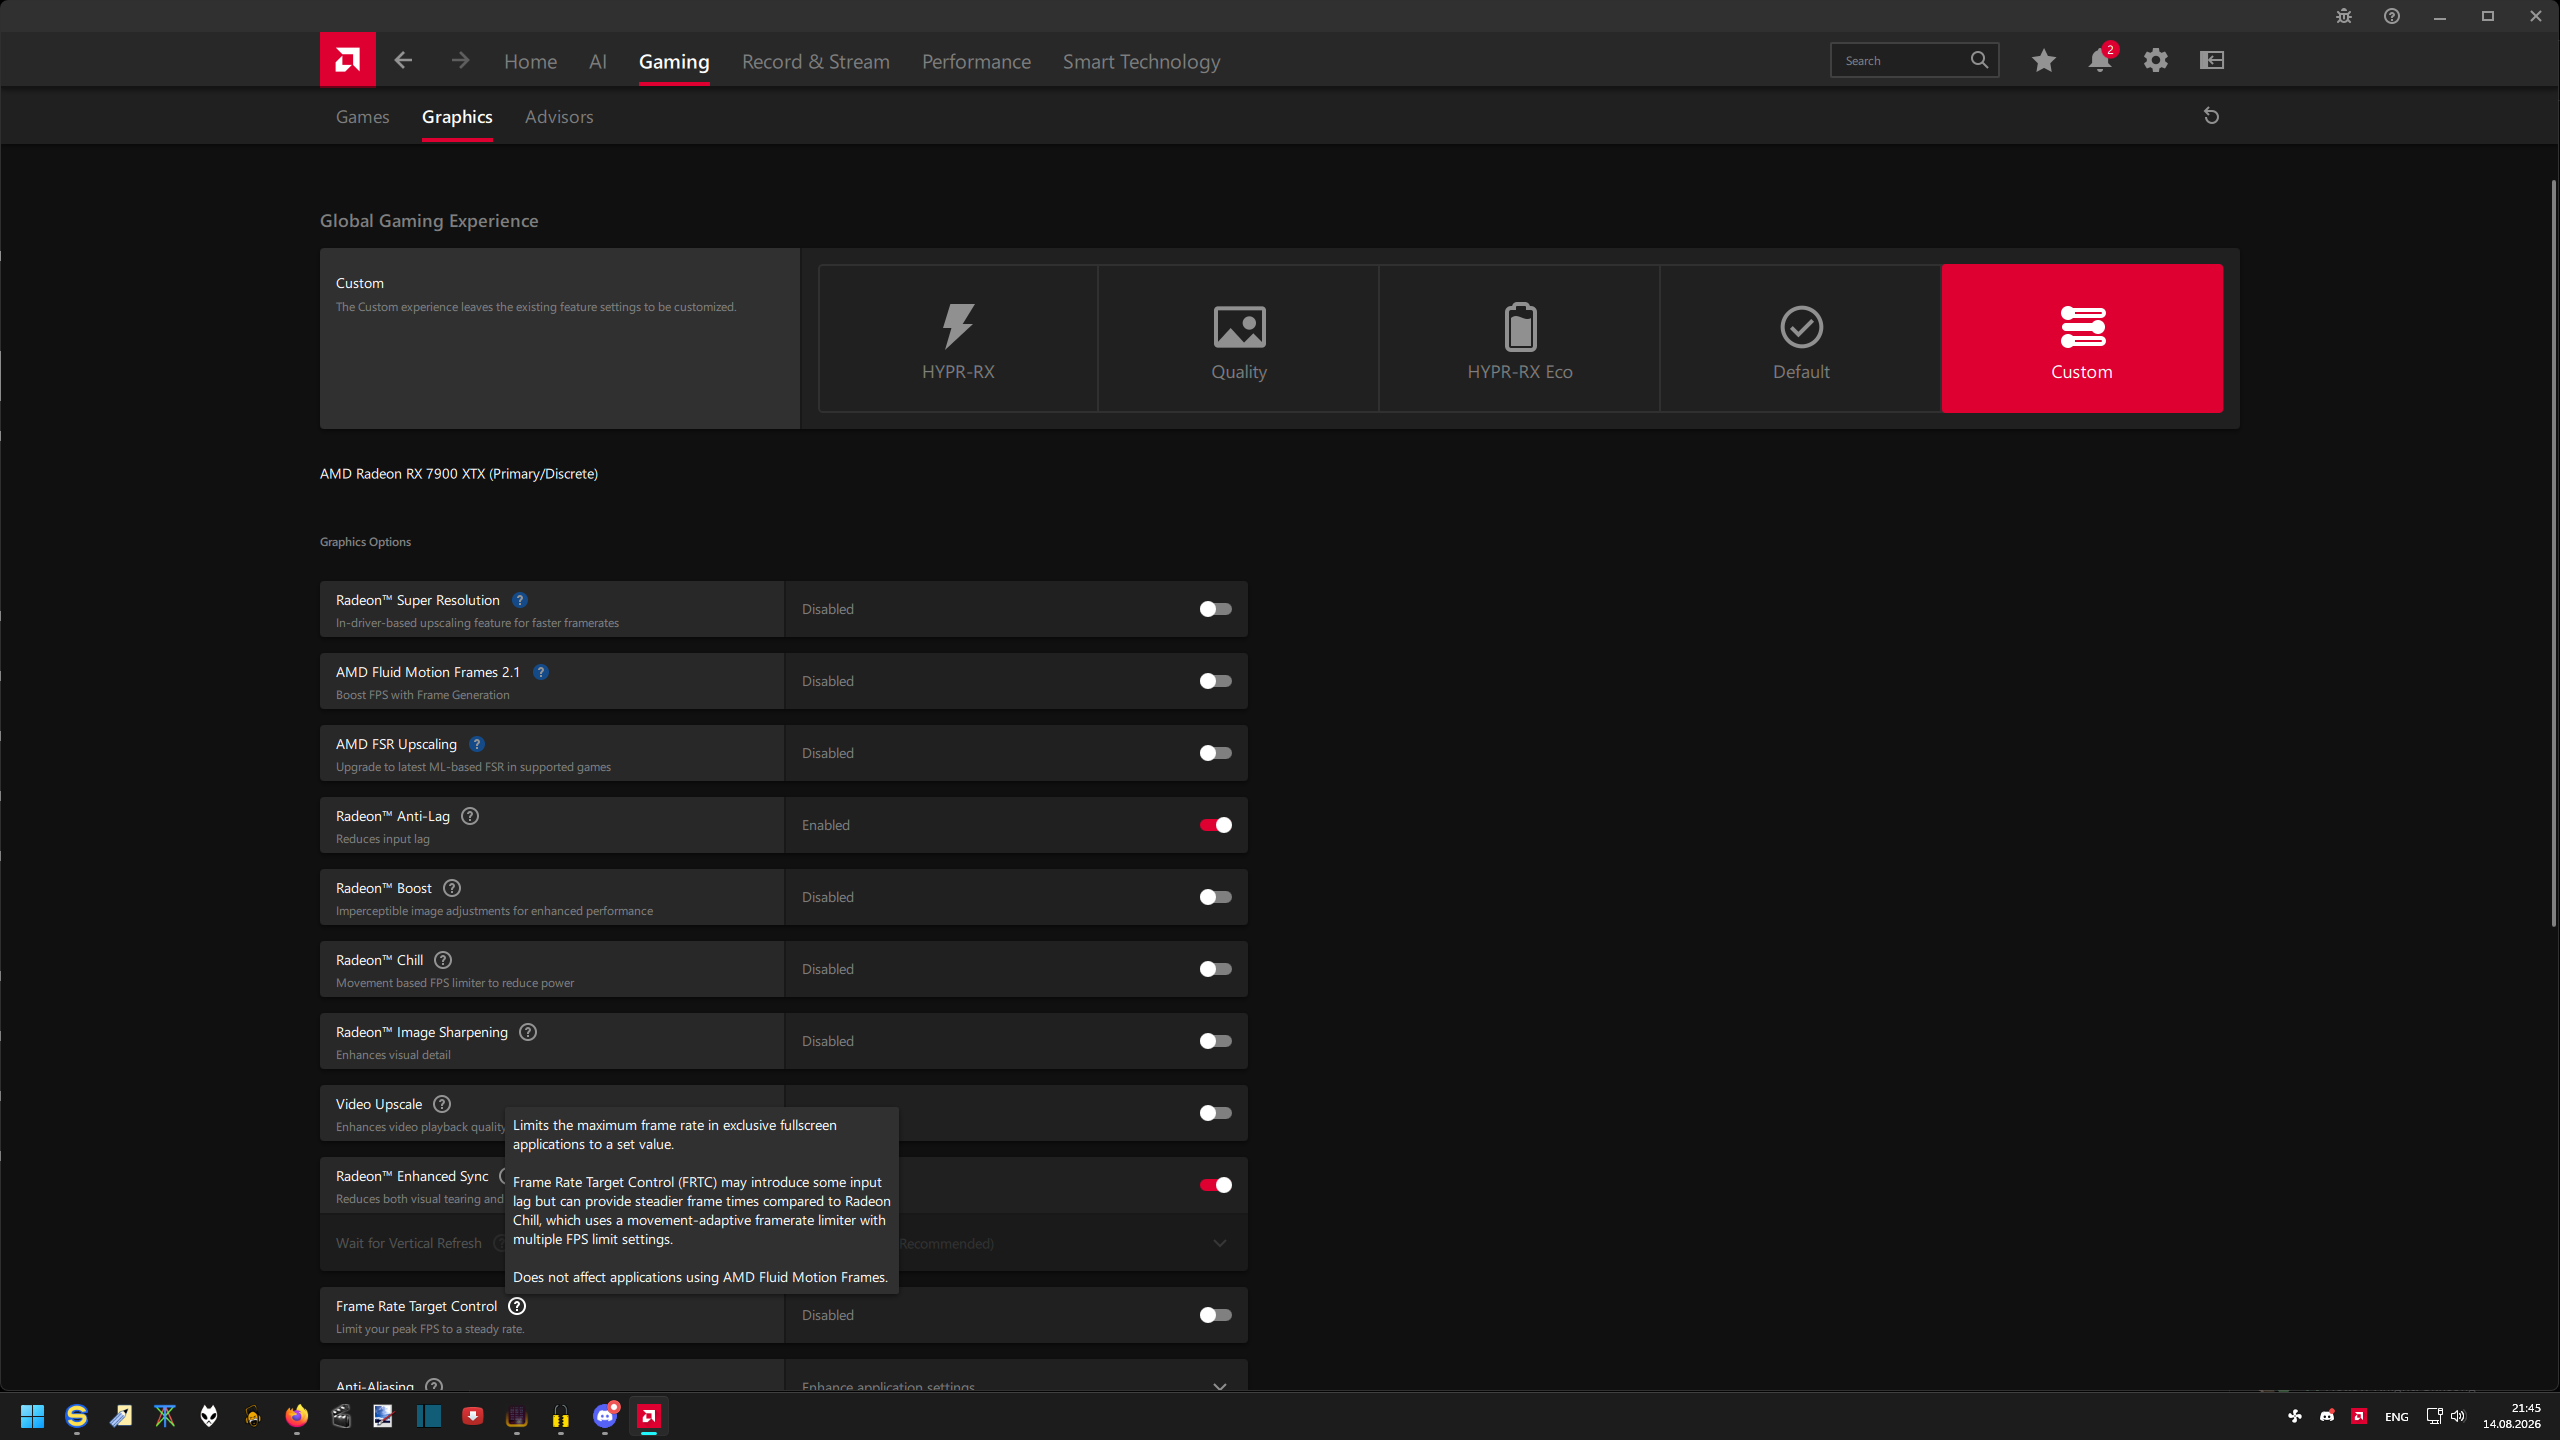Screen dimensions: 2560x1440
Task: Open Firefox from the taskbar
Action: tap(297, 1416)
